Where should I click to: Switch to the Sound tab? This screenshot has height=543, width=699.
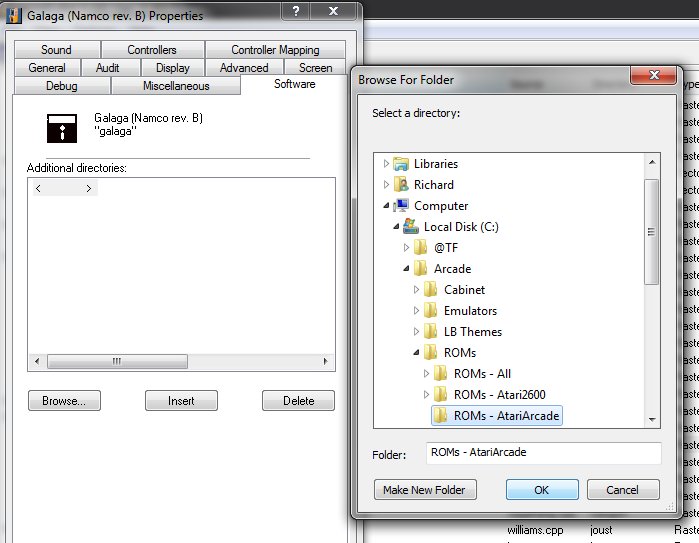(57, 49)
